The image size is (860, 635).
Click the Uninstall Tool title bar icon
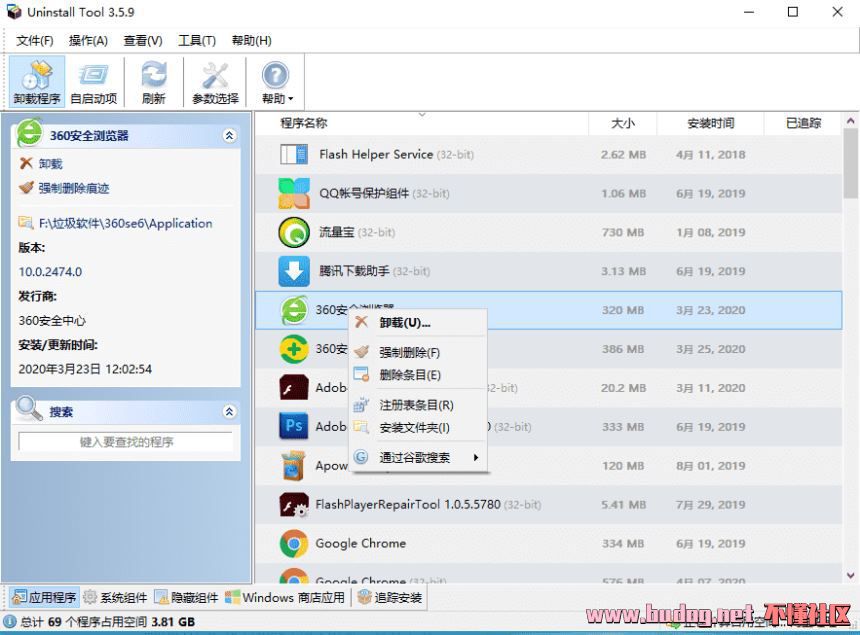[x=14, y=12]
